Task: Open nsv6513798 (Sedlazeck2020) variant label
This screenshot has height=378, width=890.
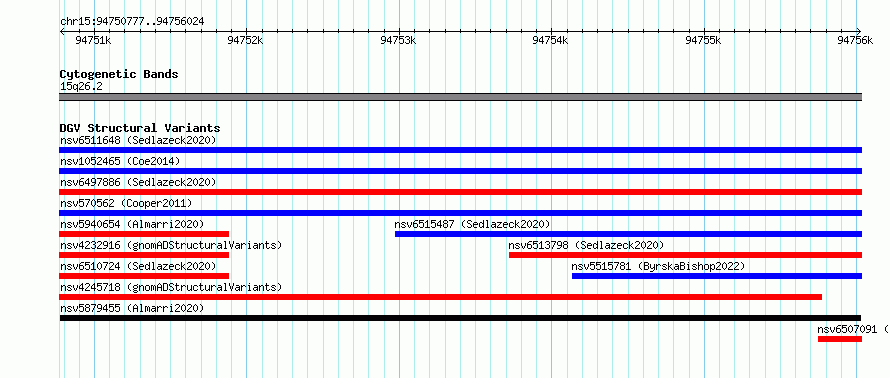Action: 586,245
